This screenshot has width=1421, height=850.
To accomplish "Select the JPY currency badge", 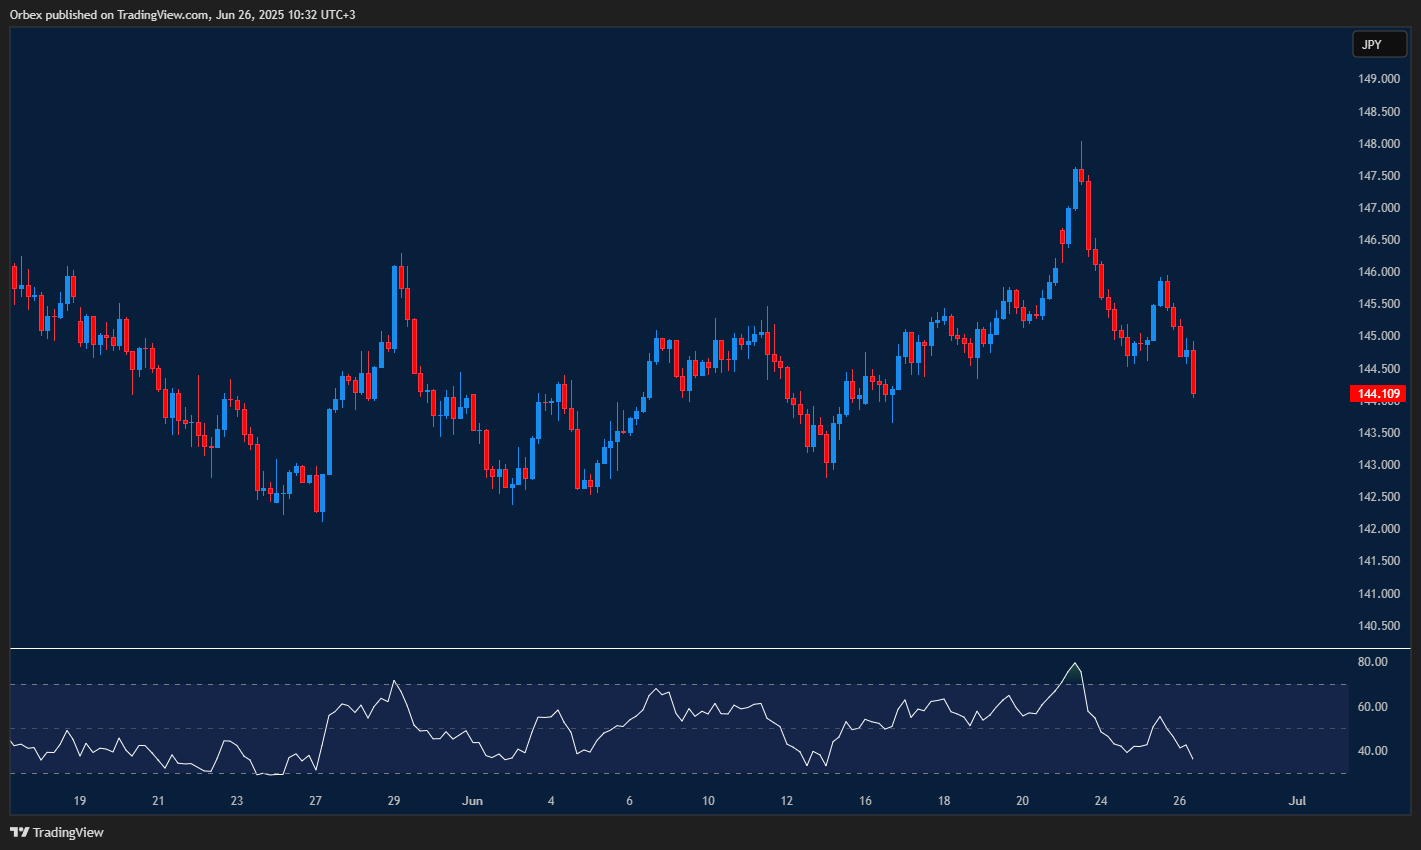I will click(x=1379, y=44).
